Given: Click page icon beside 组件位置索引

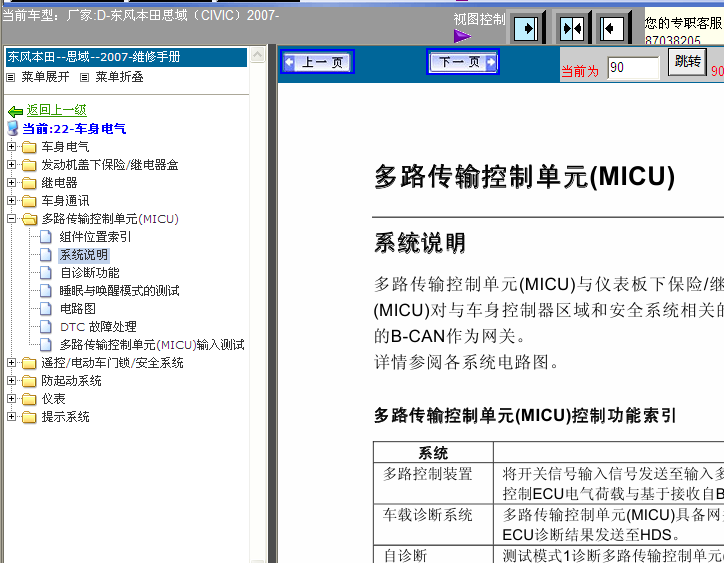Looking at the screenshot, I should coord(46,236).
